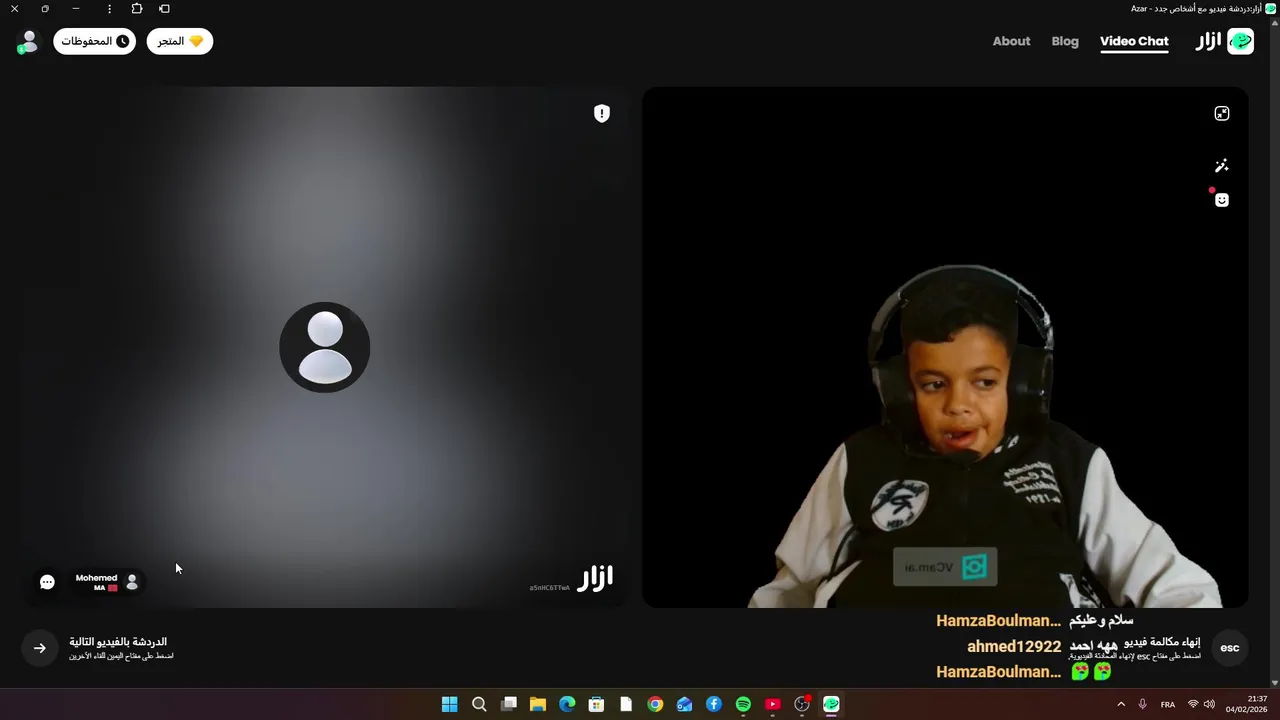Open the report shield icon on partner video

[602, 114]
